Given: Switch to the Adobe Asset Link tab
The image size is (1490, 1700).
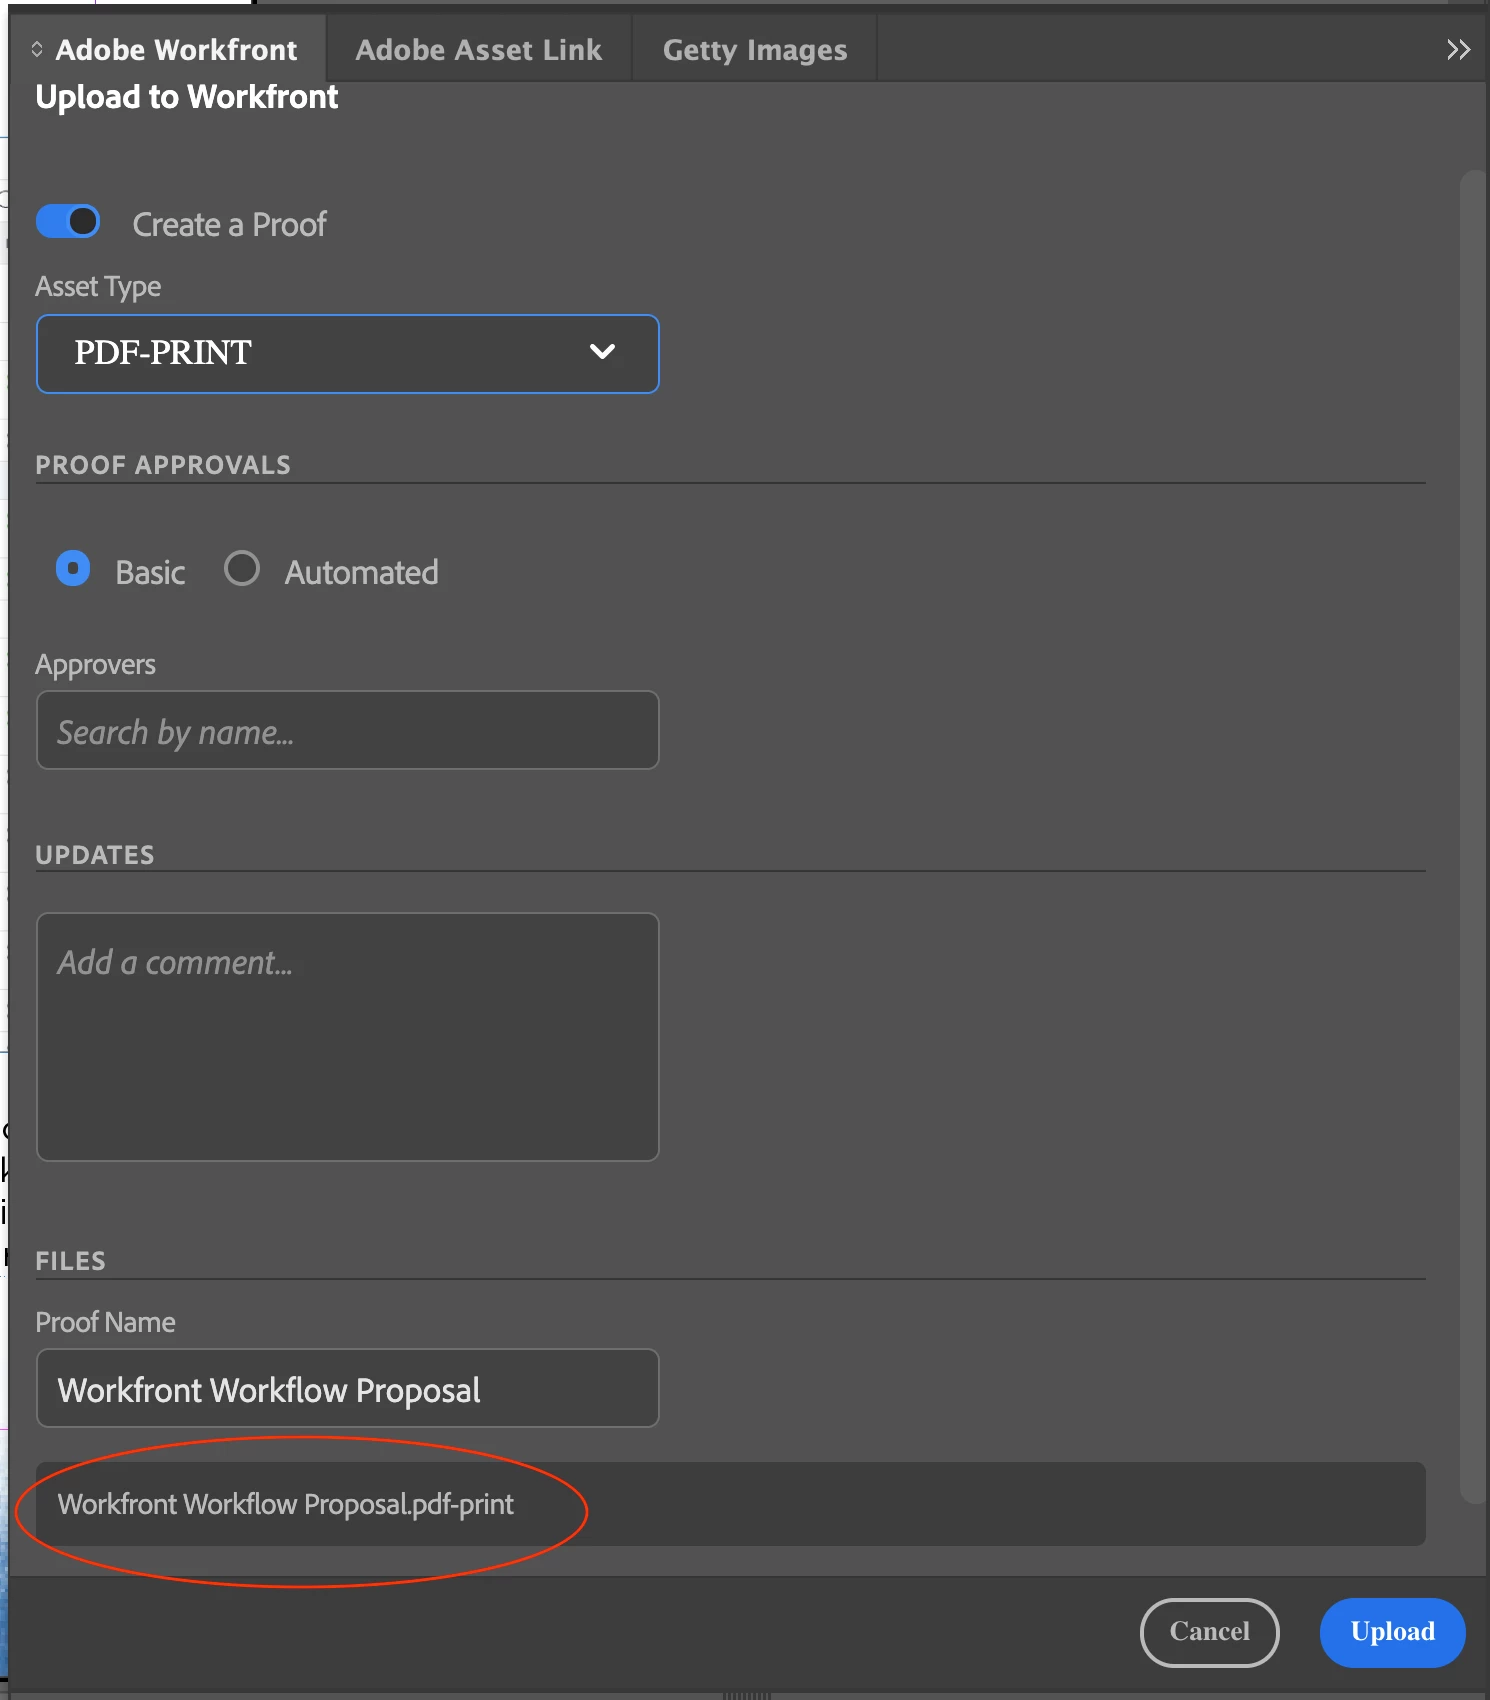Looking at the screenshot, I should tap(479, 49).
